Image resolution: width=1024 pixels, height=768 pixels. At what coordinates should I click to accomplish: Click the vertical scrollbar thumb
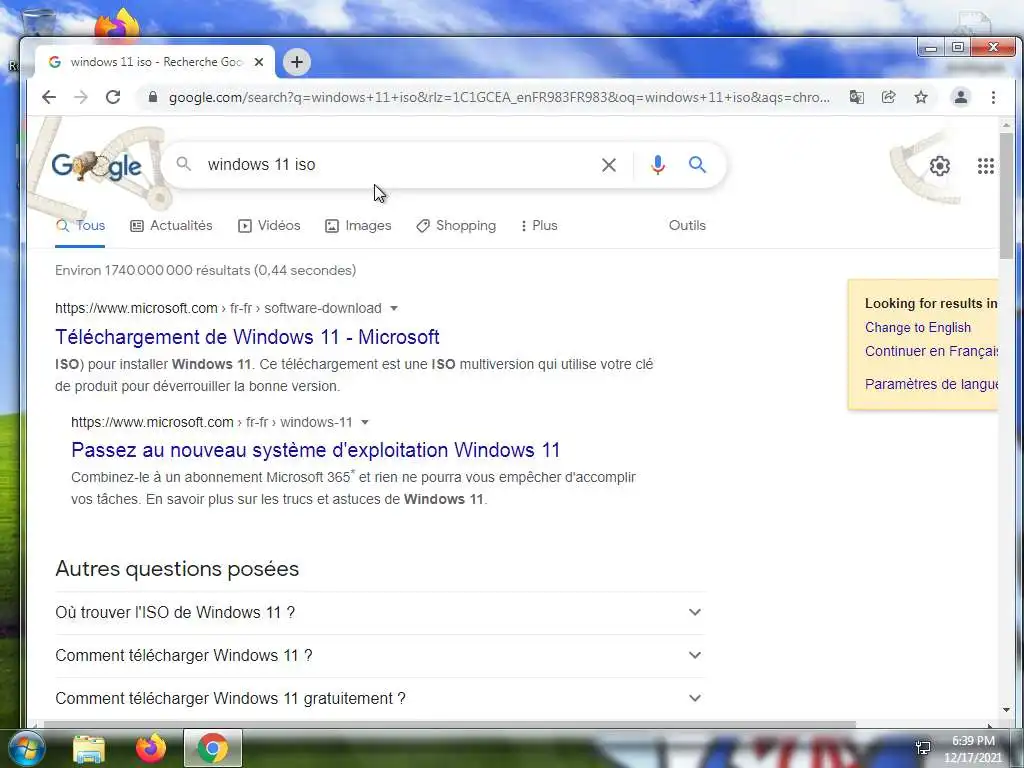click(x=1006, y=196)
